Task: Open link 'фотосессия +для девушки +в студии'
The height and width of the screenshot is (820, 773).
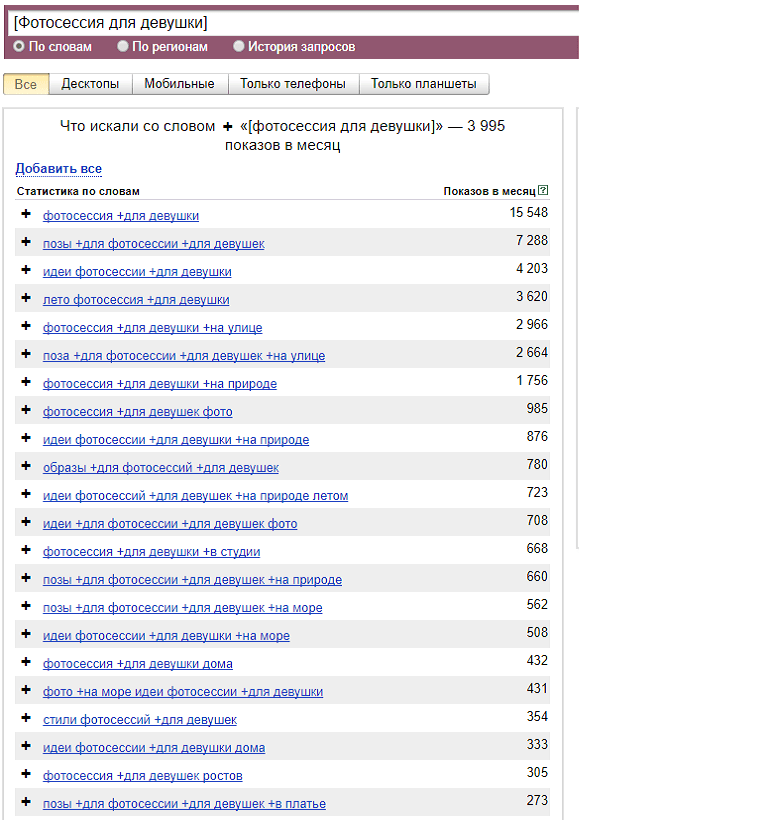Action: [x=152, y=552]
